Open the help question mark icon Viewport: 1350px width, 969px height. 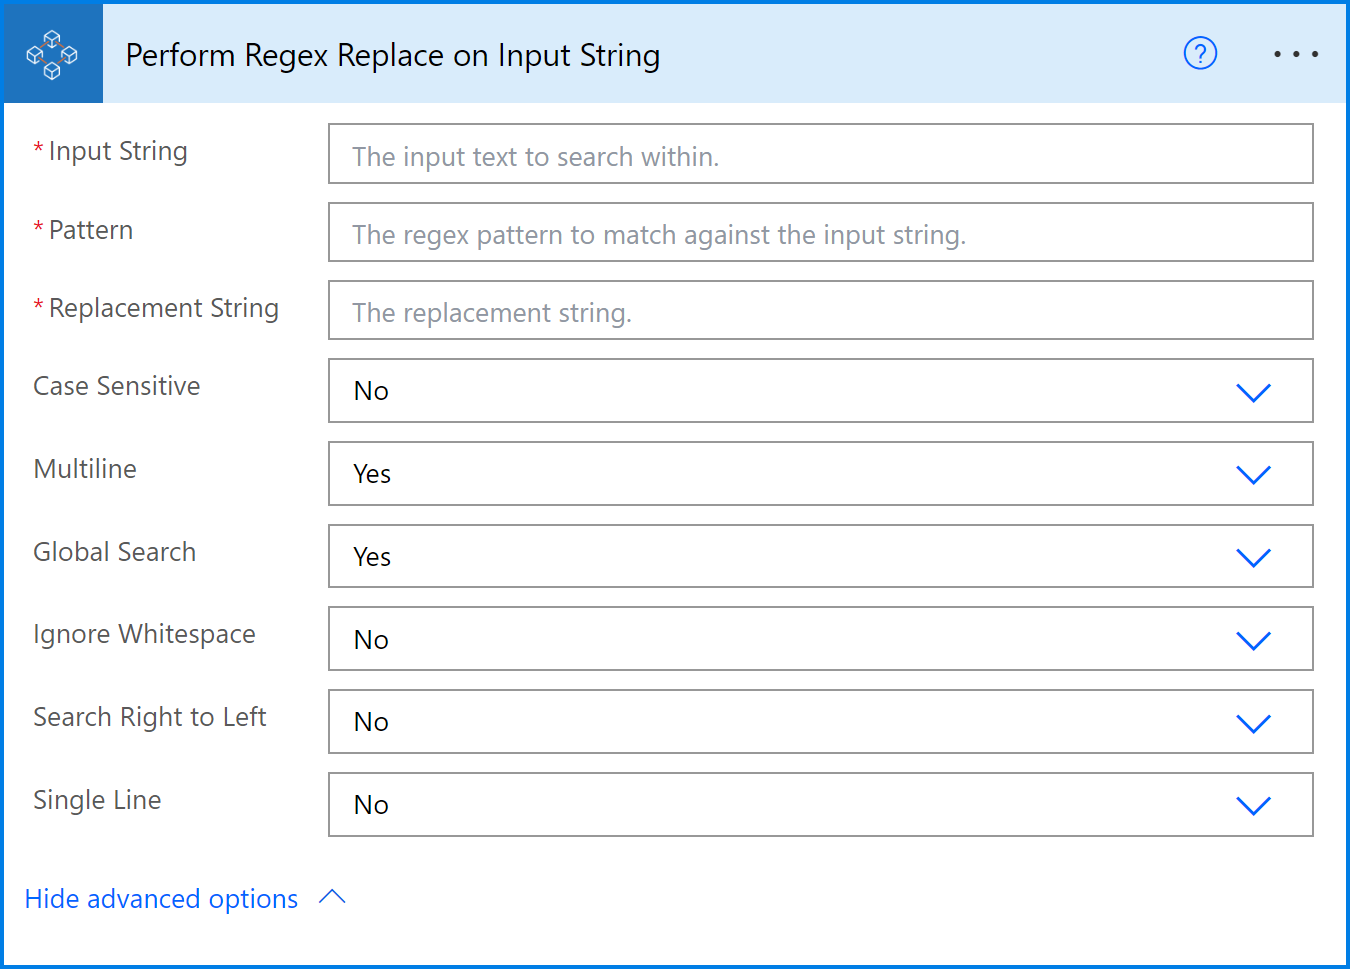coord(1200,53)
